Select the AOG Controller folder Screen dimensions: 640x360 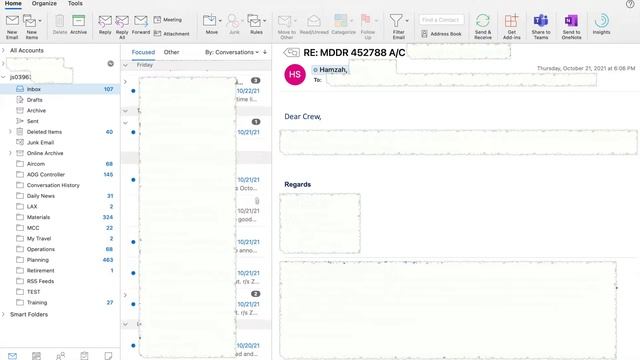point(60,174)
